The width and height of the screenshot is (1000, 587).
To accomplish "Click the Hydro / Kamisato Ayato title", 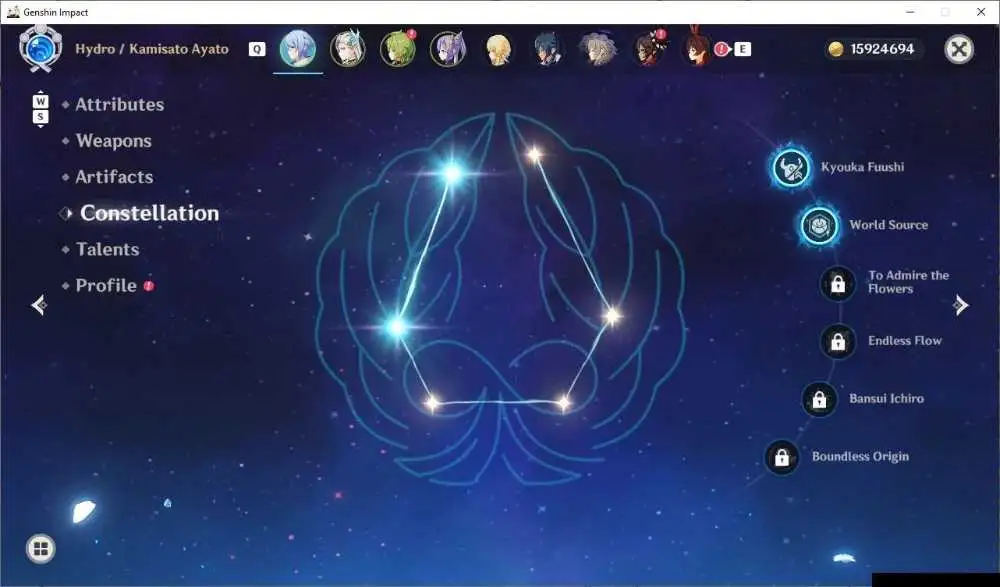I will [x=152, y=49].
